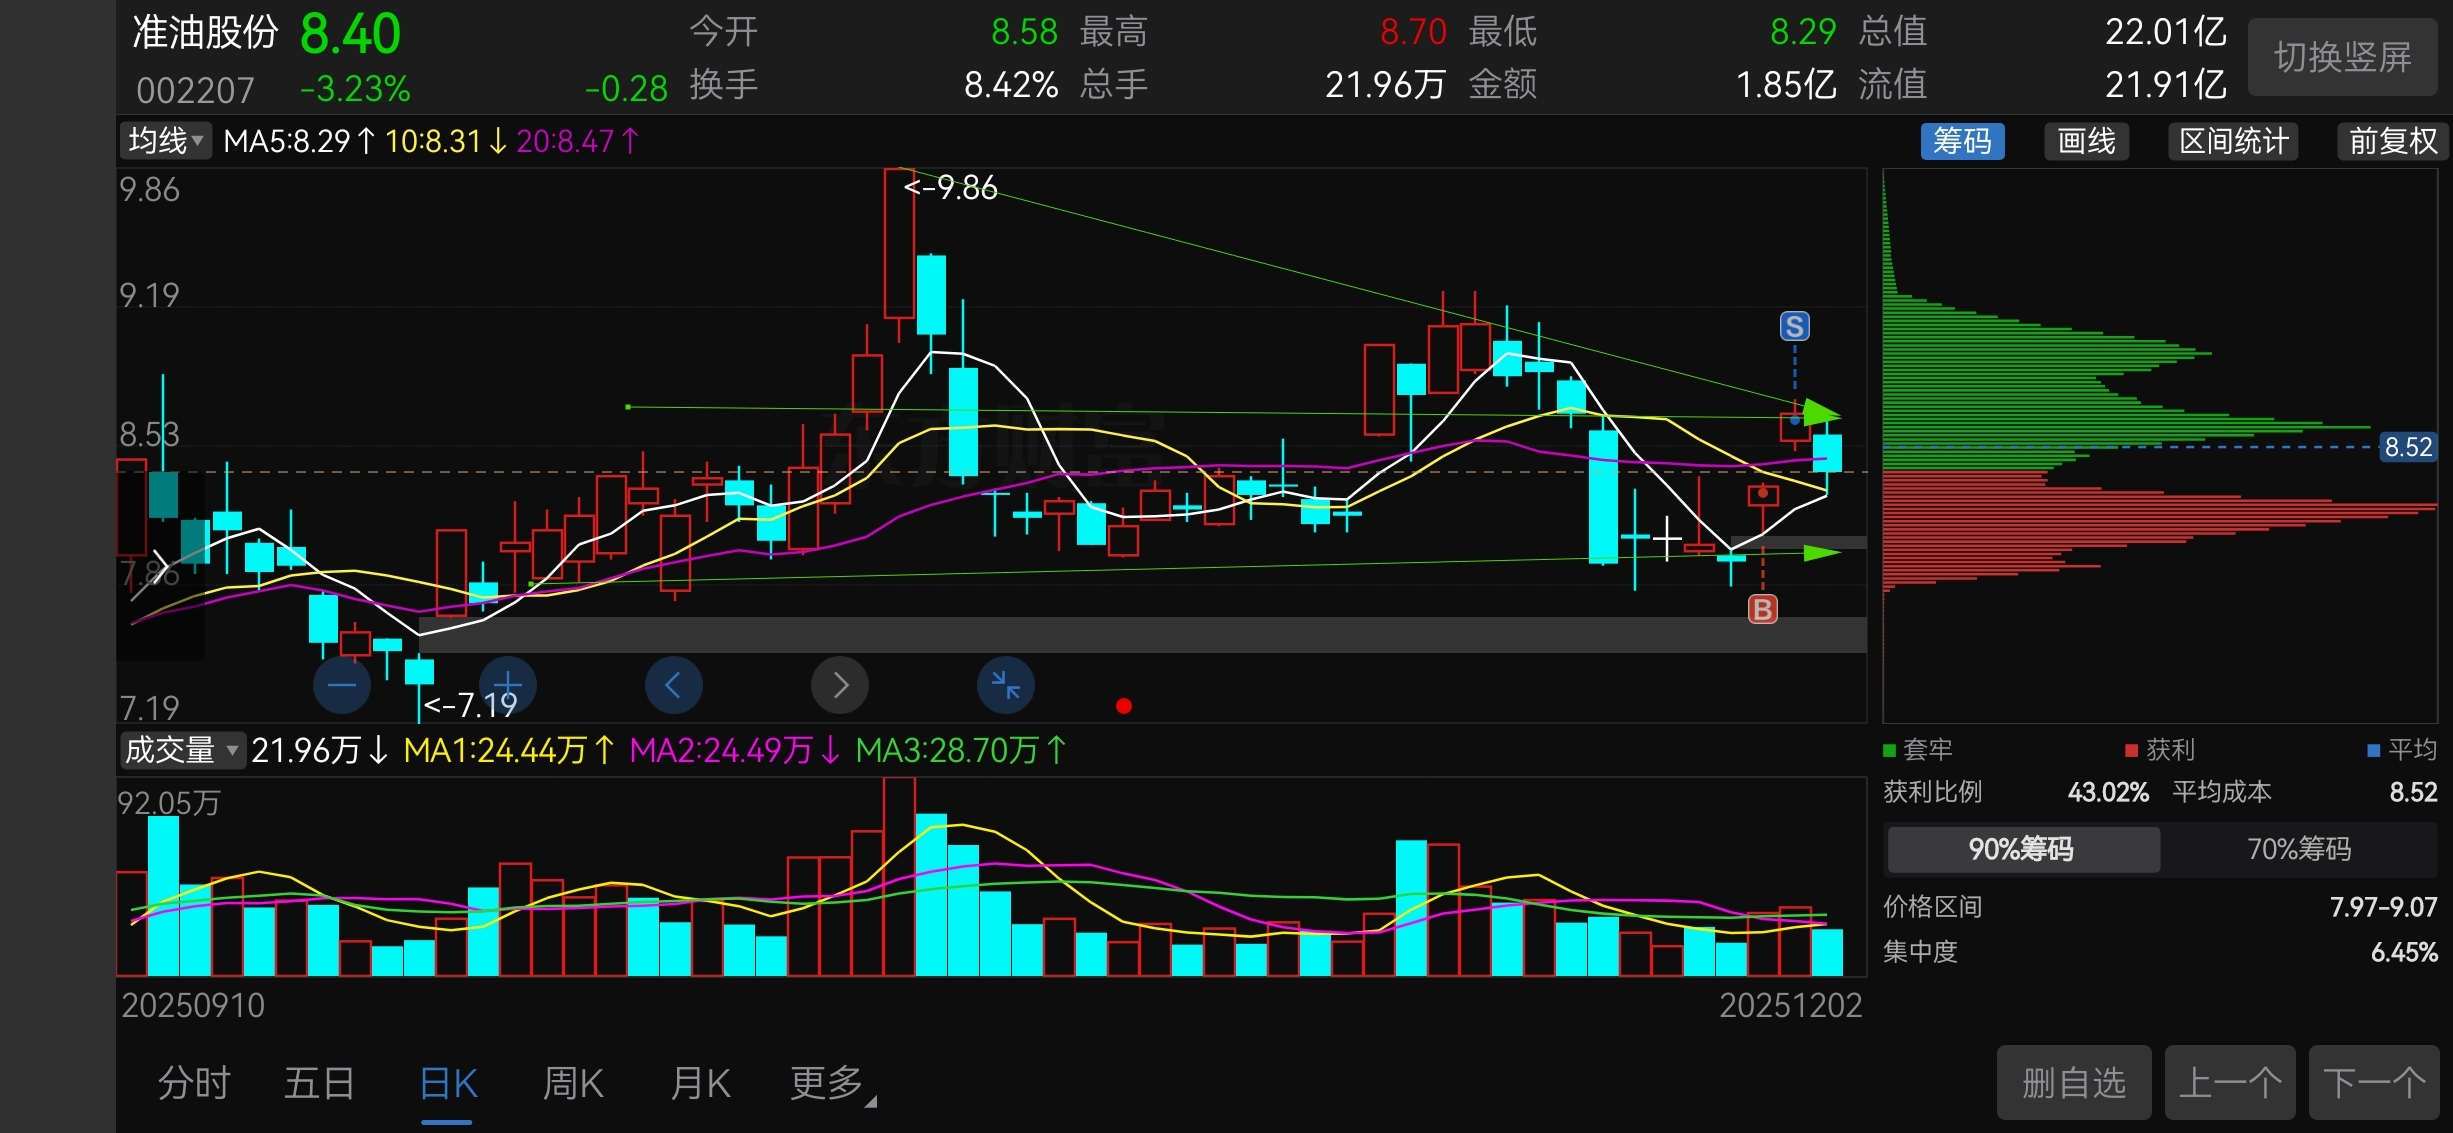Expand the 更多 period options
2453x1133 pixels.
830,1083
